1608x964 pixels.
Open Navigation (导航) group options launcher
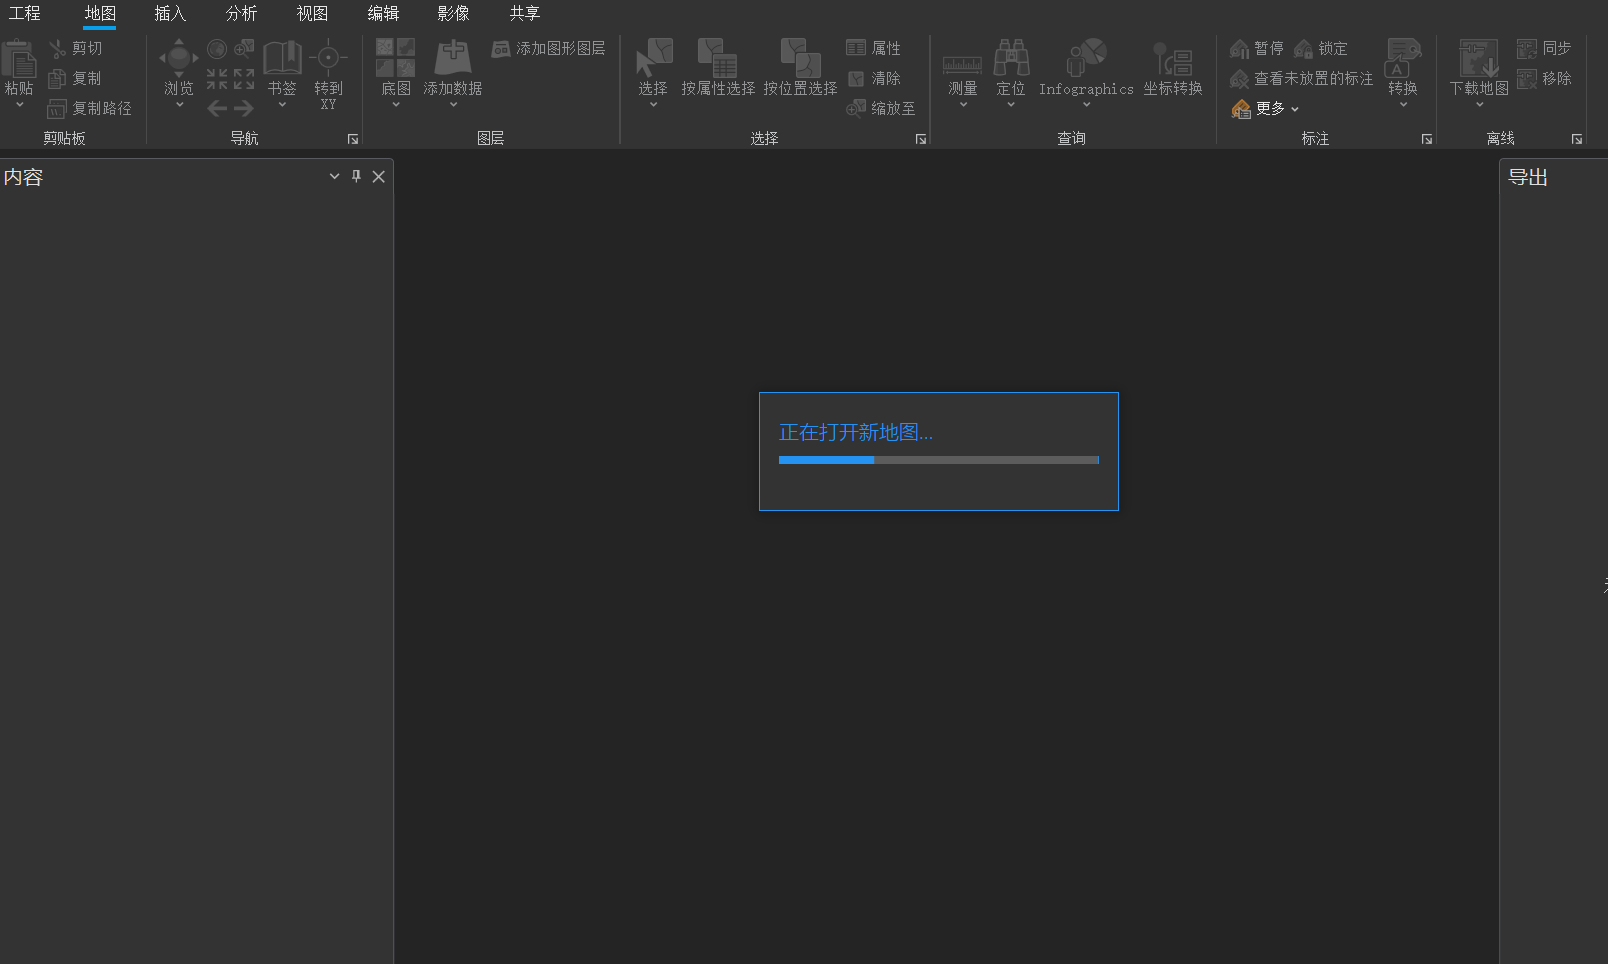[x=353, y=139]
